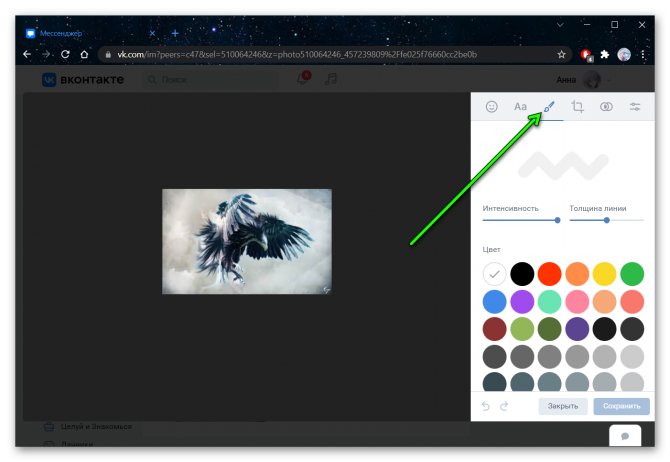Pick the blue color swatch
This screenshot has width=670, height=462.
tap(494, 301)
